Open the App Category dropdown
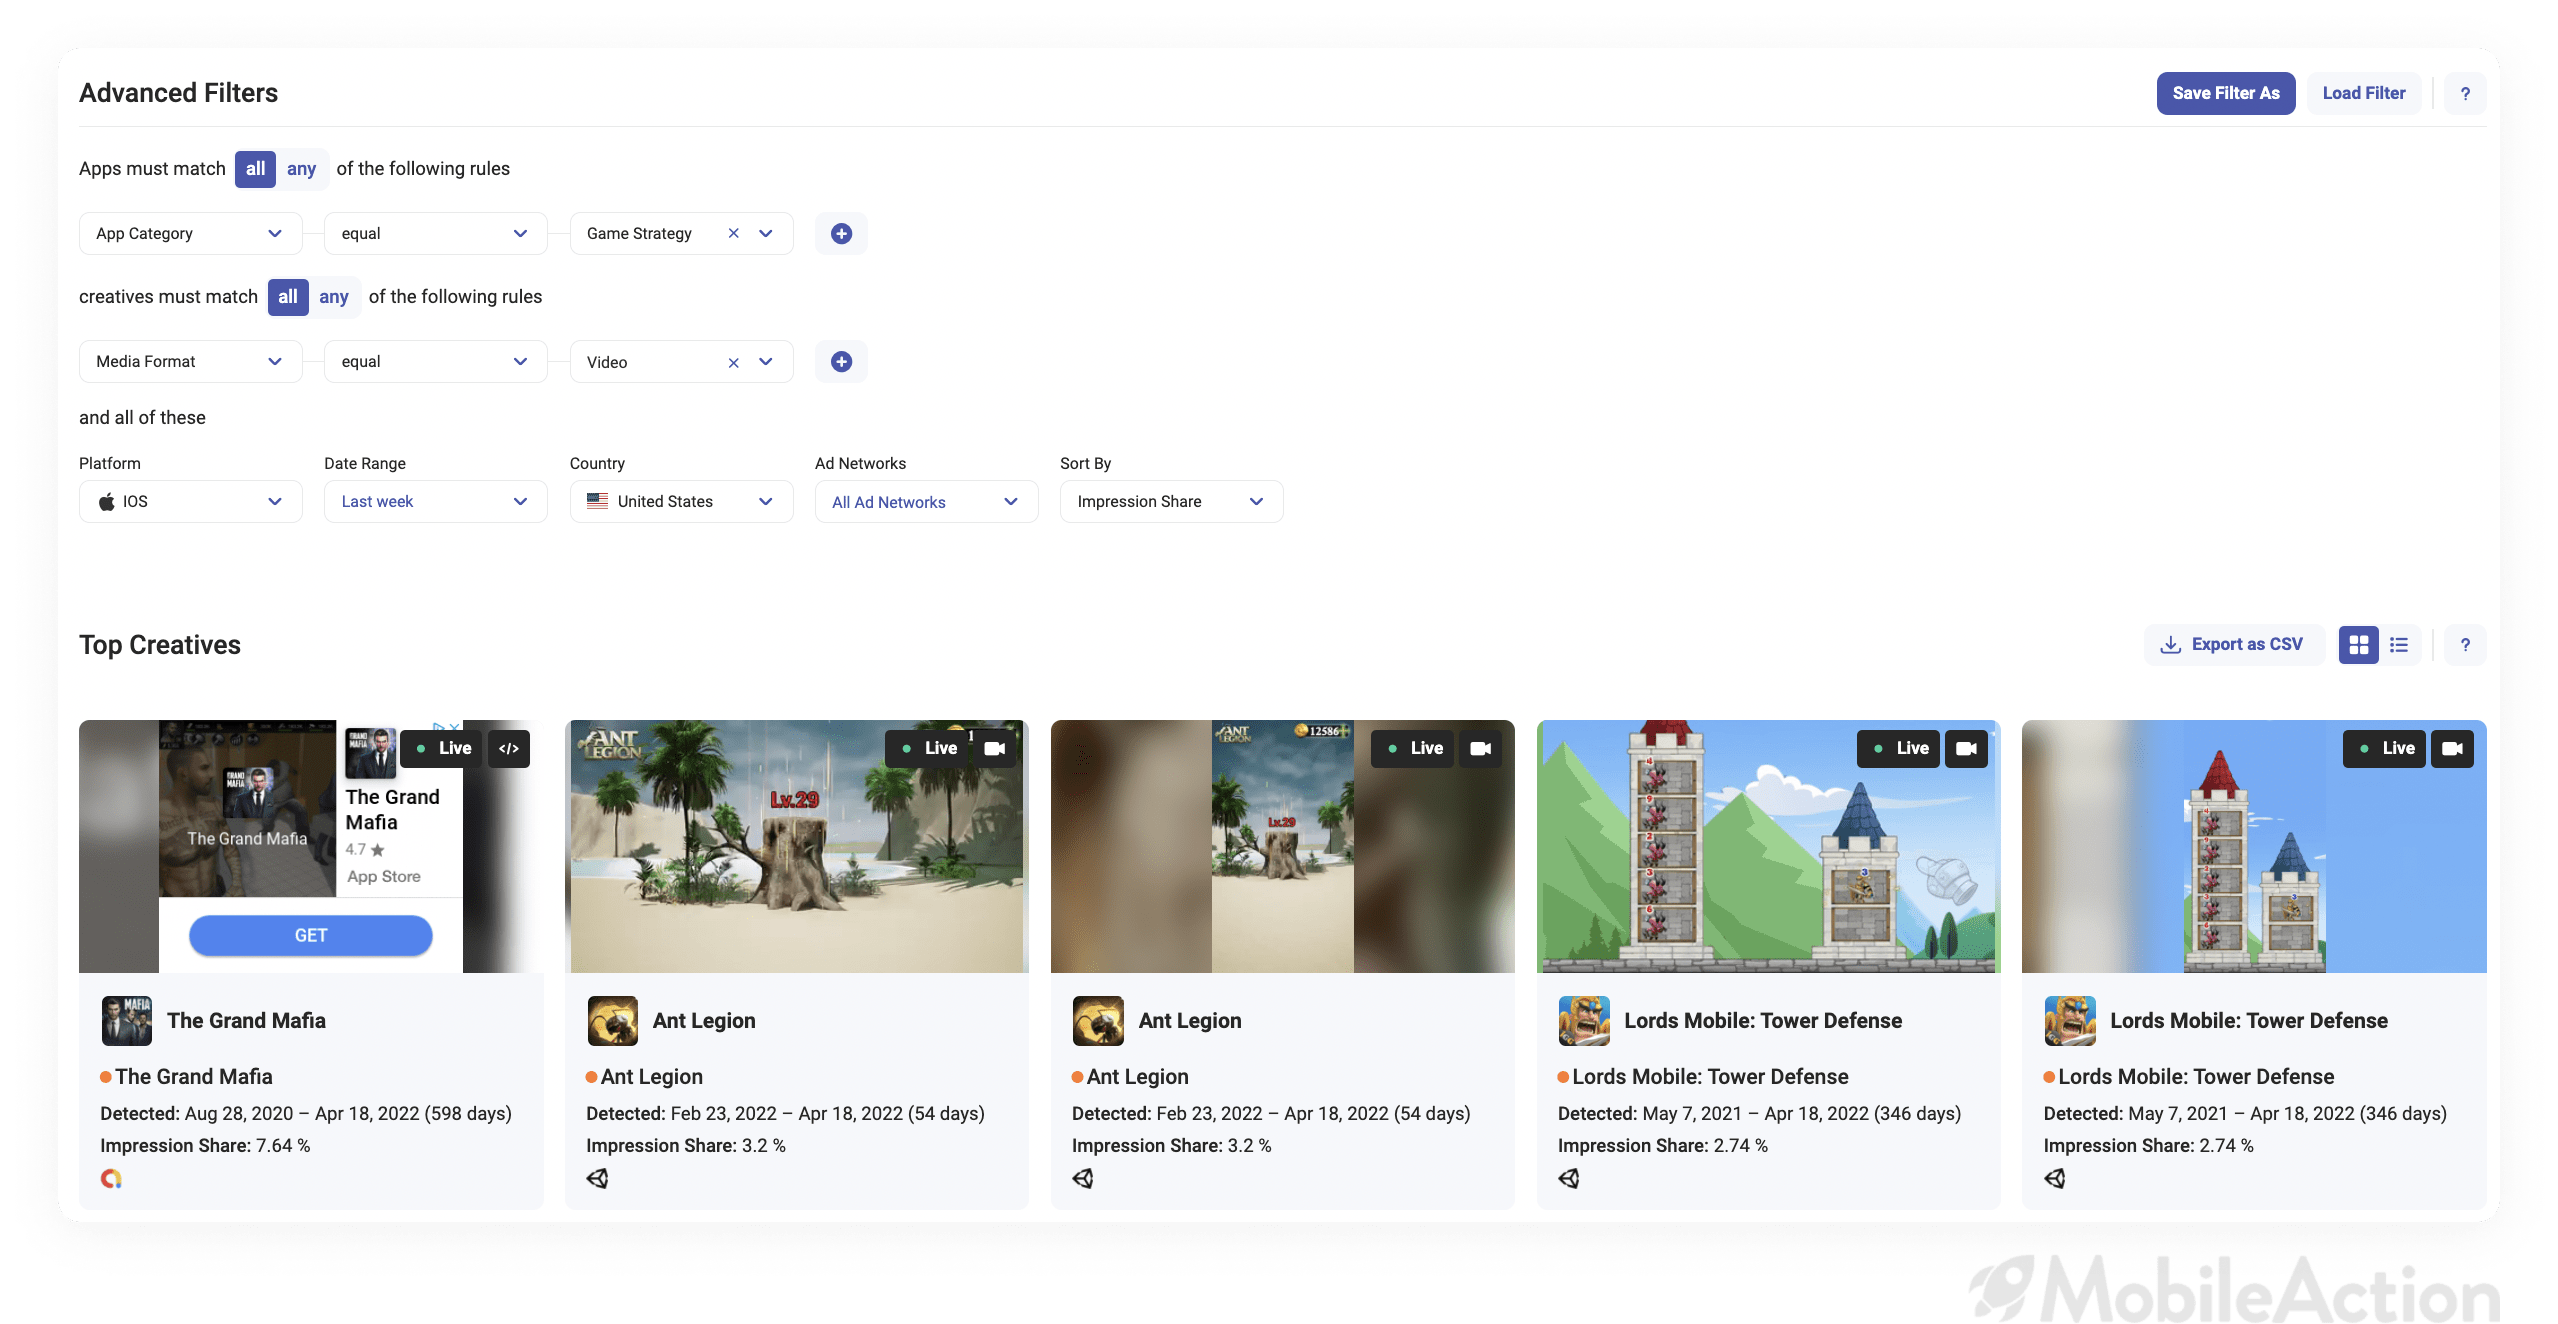This screenshot has width=2558, height=1324. click(x=190, y=233)
